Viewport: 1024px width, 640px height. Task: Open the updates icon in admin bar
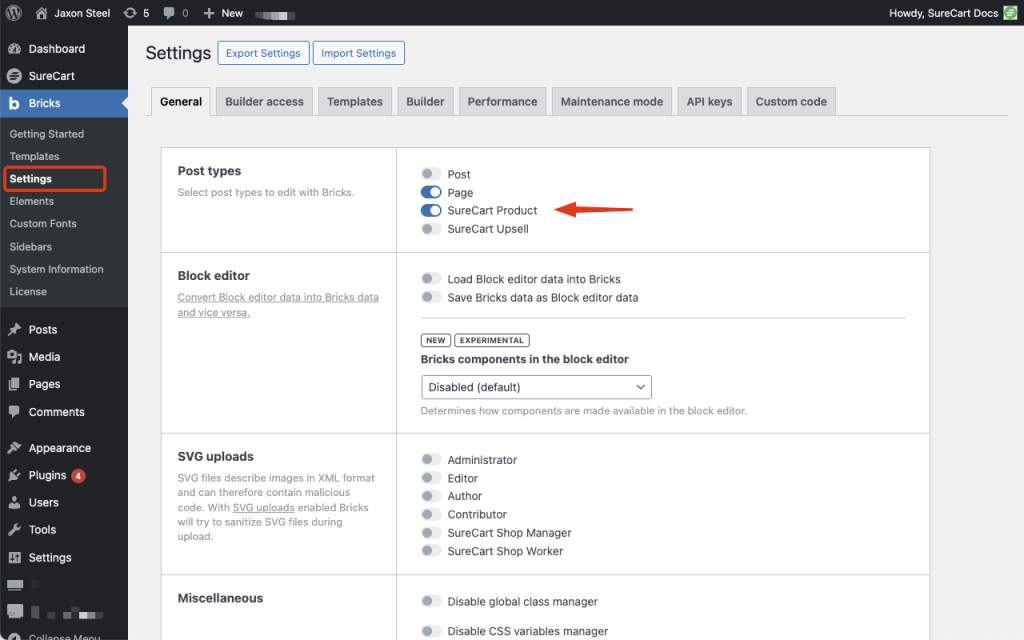pyautogui.click(x=130, y=13)
